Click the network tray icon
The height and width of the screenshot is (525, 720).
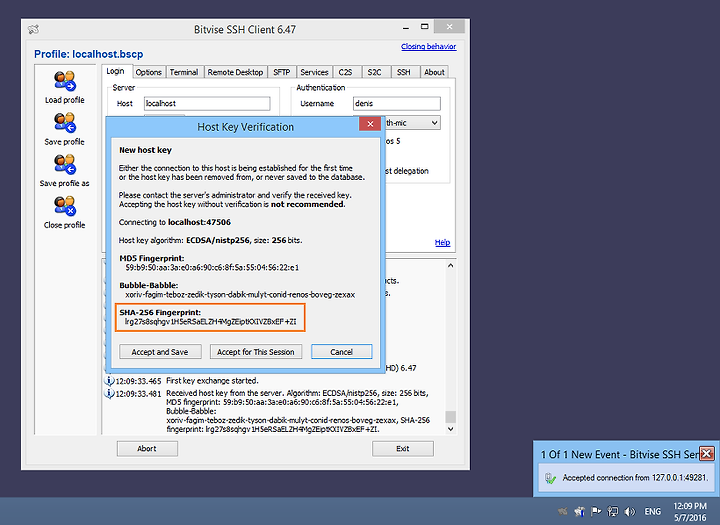(x=613, y=511)
